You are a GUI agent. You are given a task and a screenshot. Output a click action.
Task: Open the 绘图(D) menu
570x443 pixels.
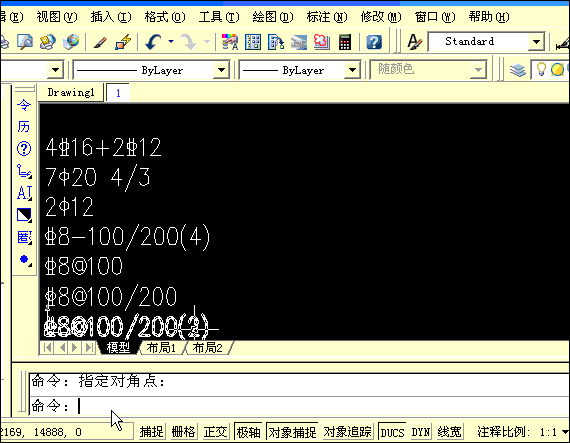(273, 17)
